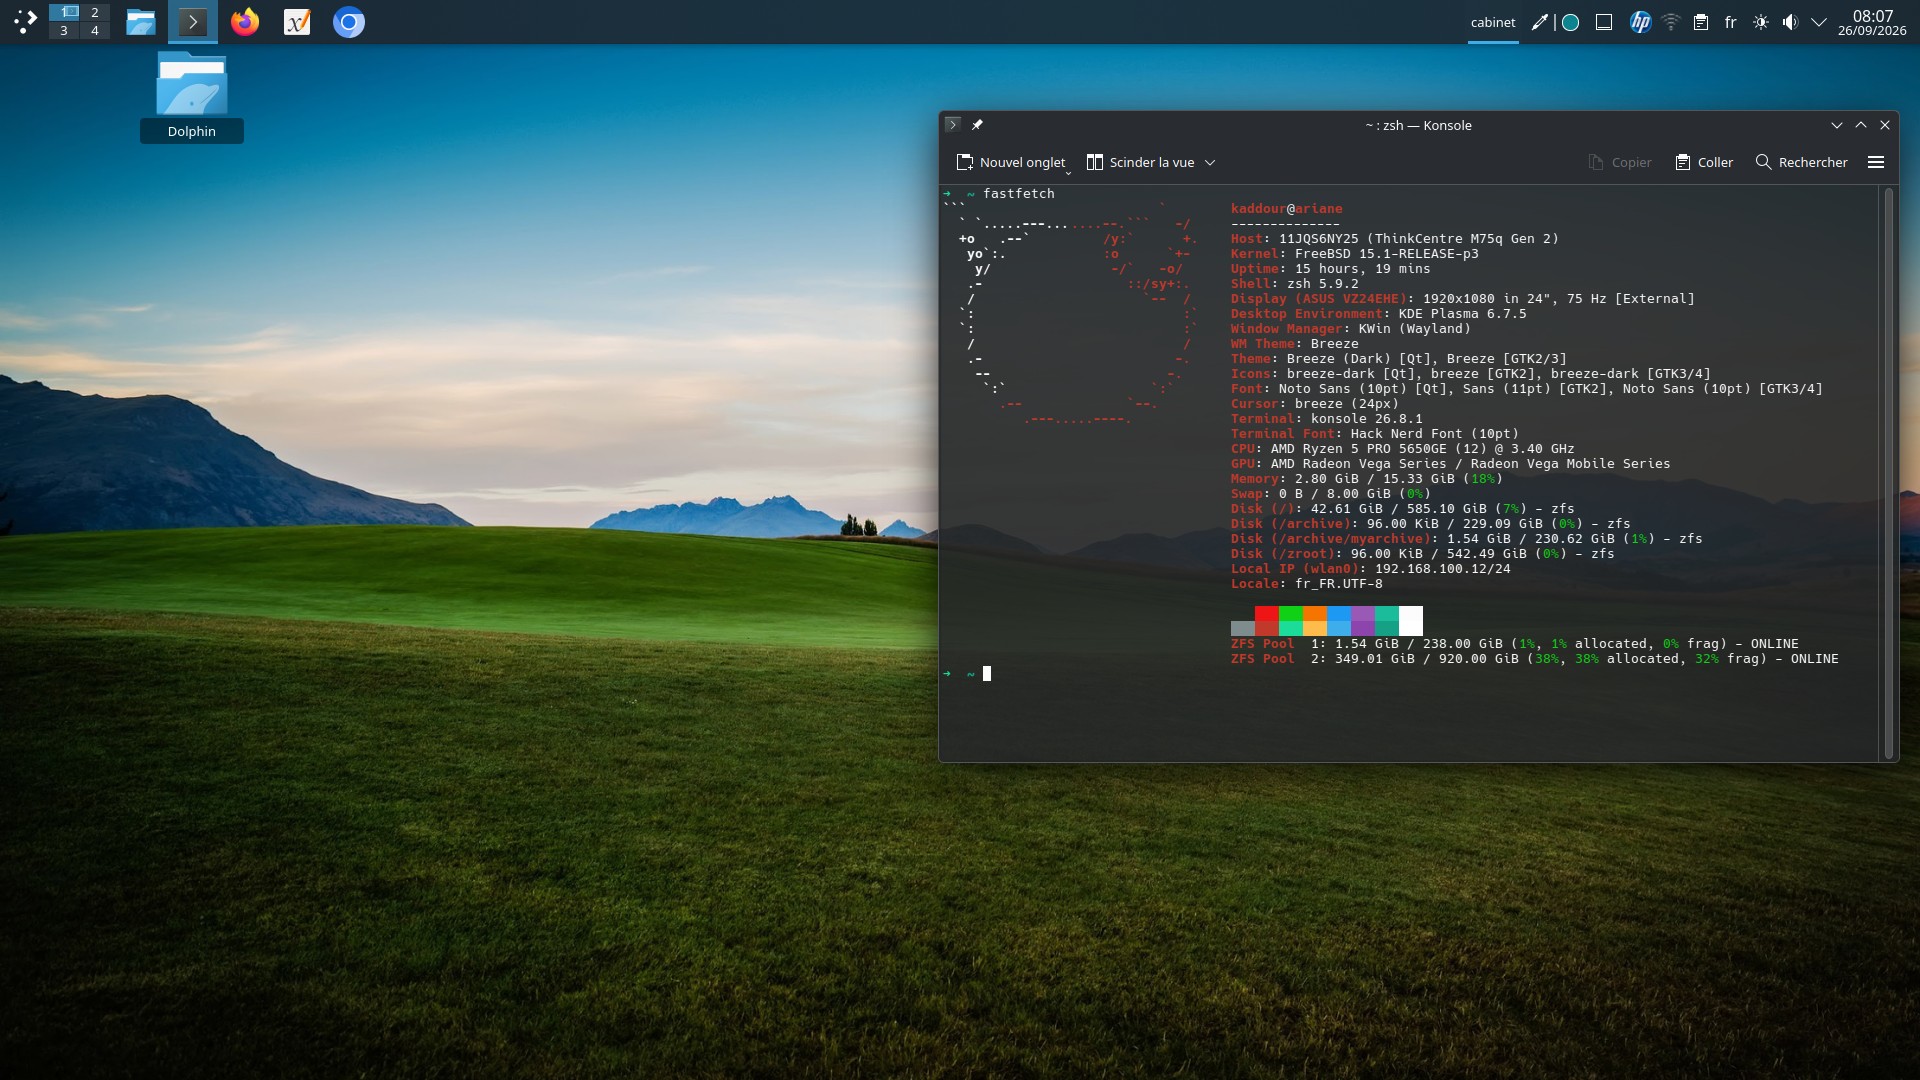Click the 'AMD Radeon Vega Series' GPU text
Viewport: 1920px width, 1080px height.
[1358, 464]
